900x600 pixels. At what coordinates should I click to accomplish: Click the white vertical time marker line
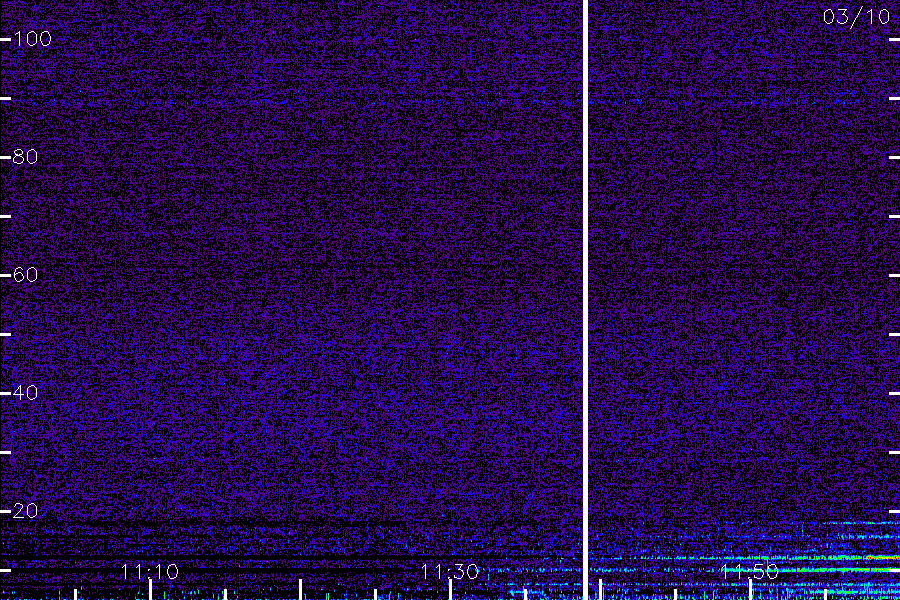[x=585, y=300]
